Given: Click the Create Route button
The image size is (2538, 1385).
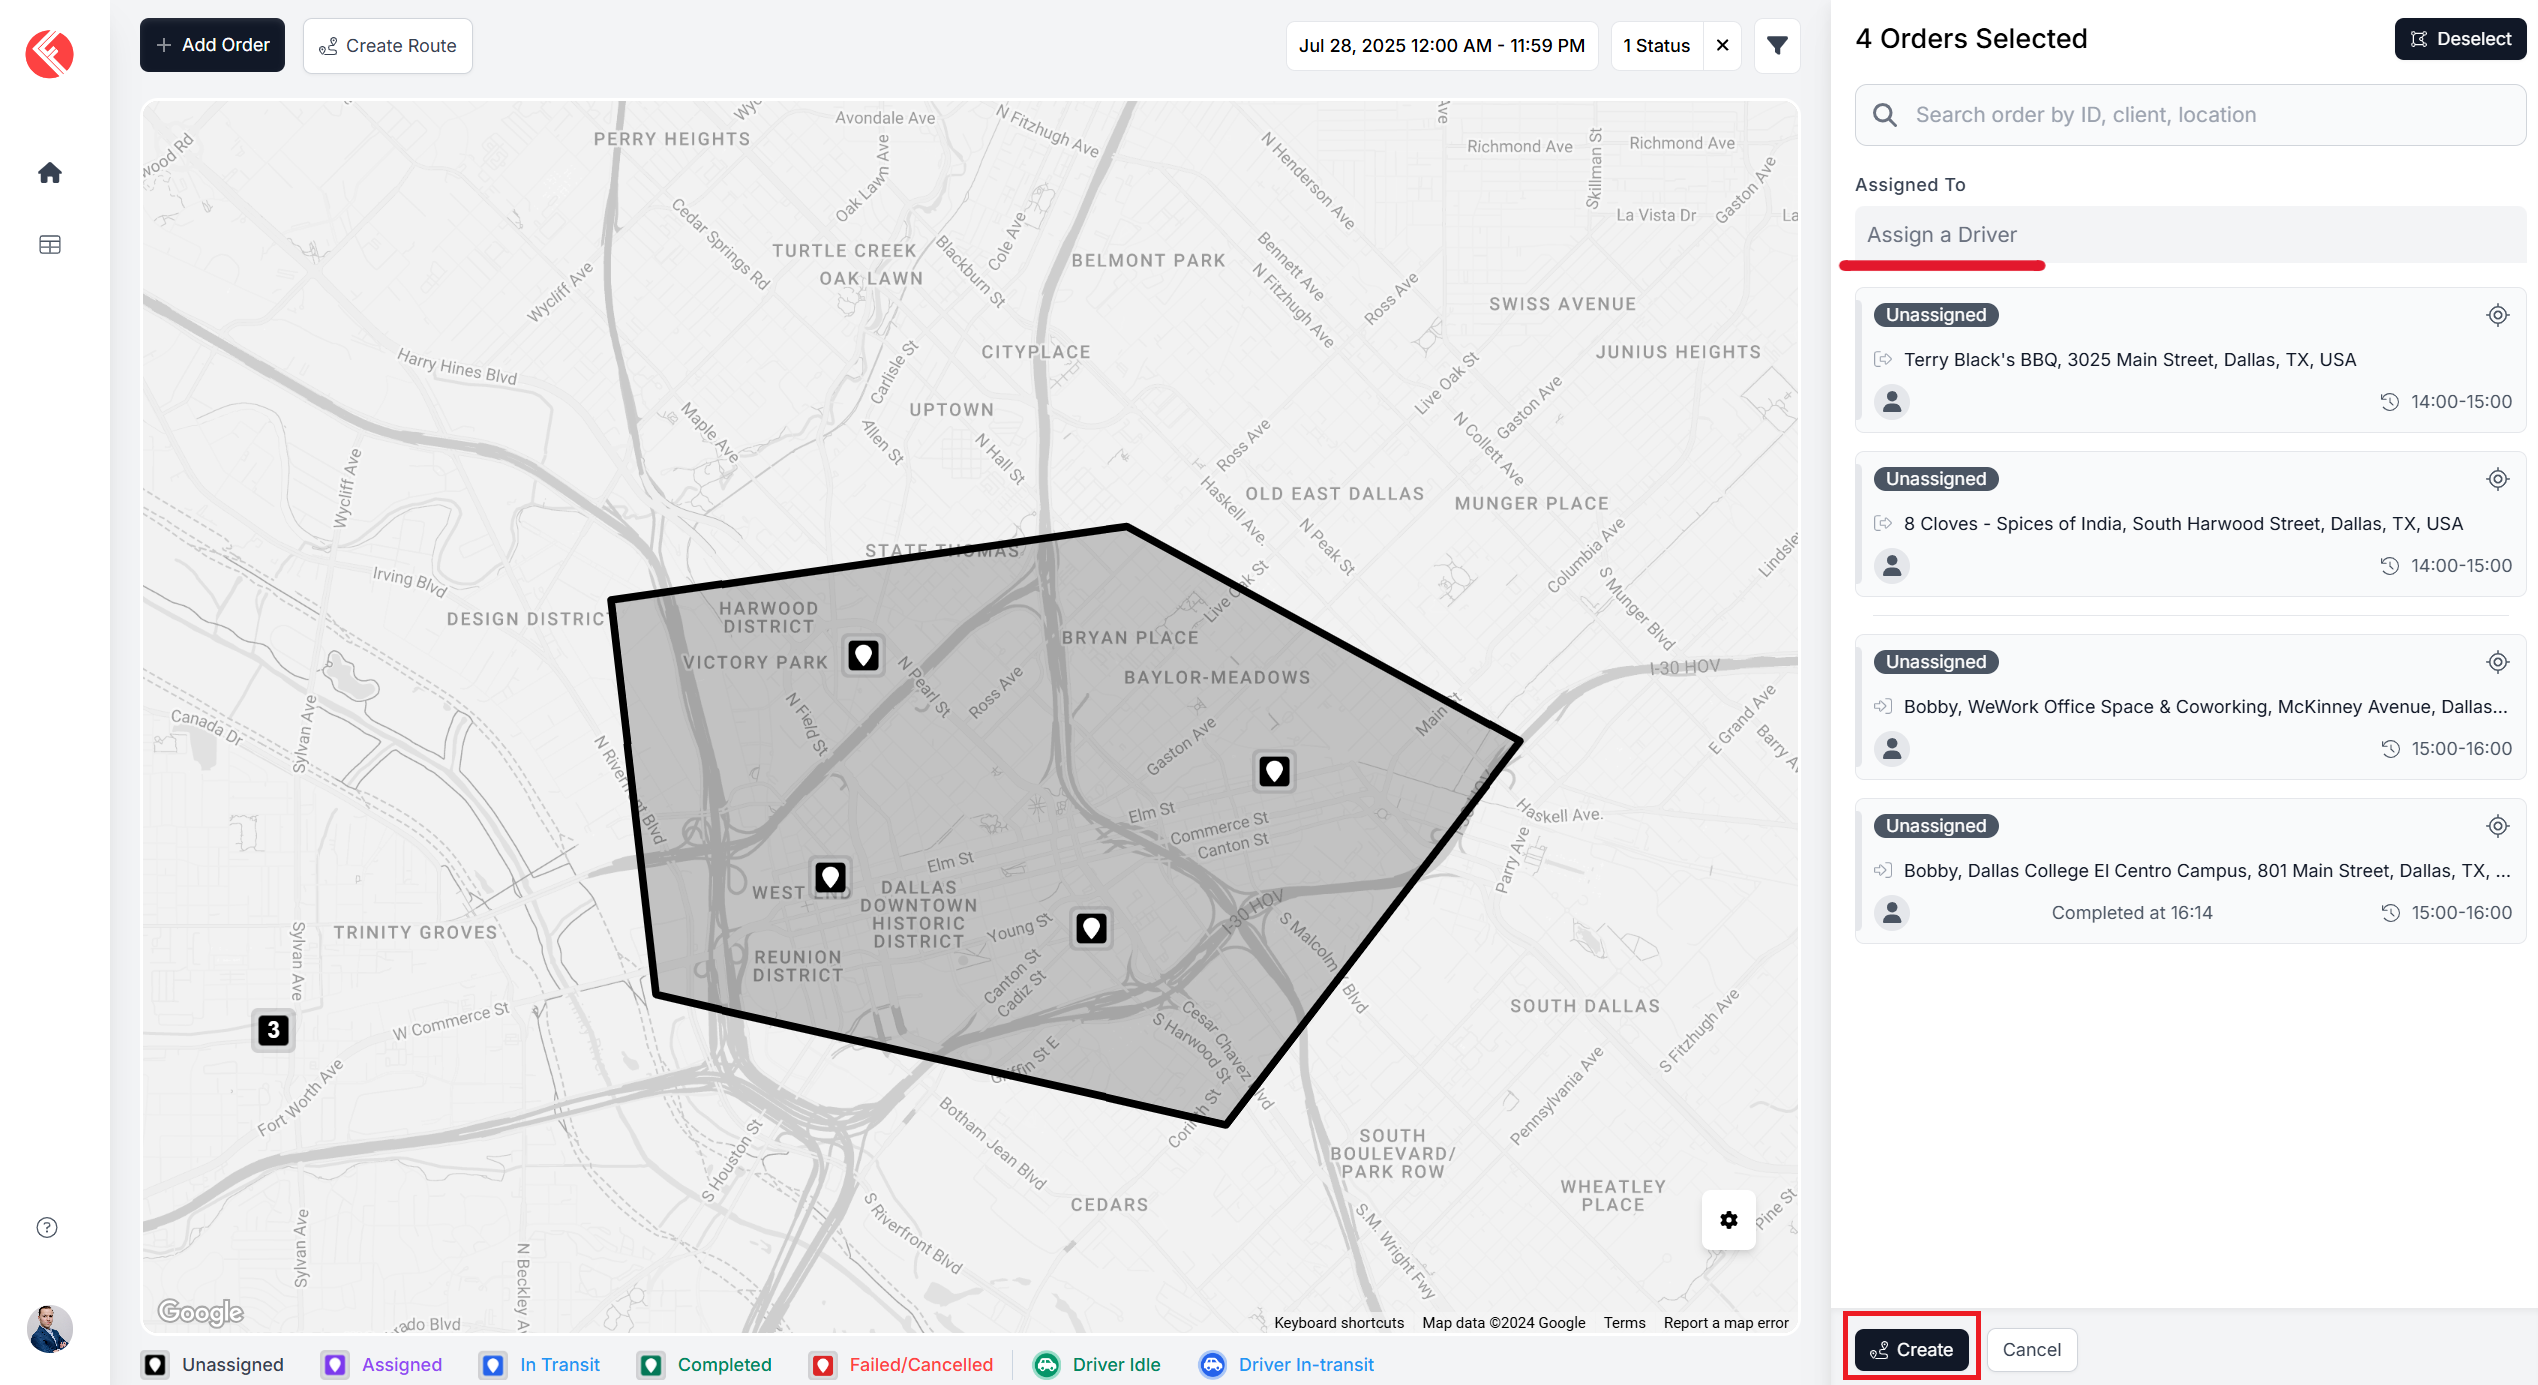Looking at the screenshot, I should coord(388,46).
